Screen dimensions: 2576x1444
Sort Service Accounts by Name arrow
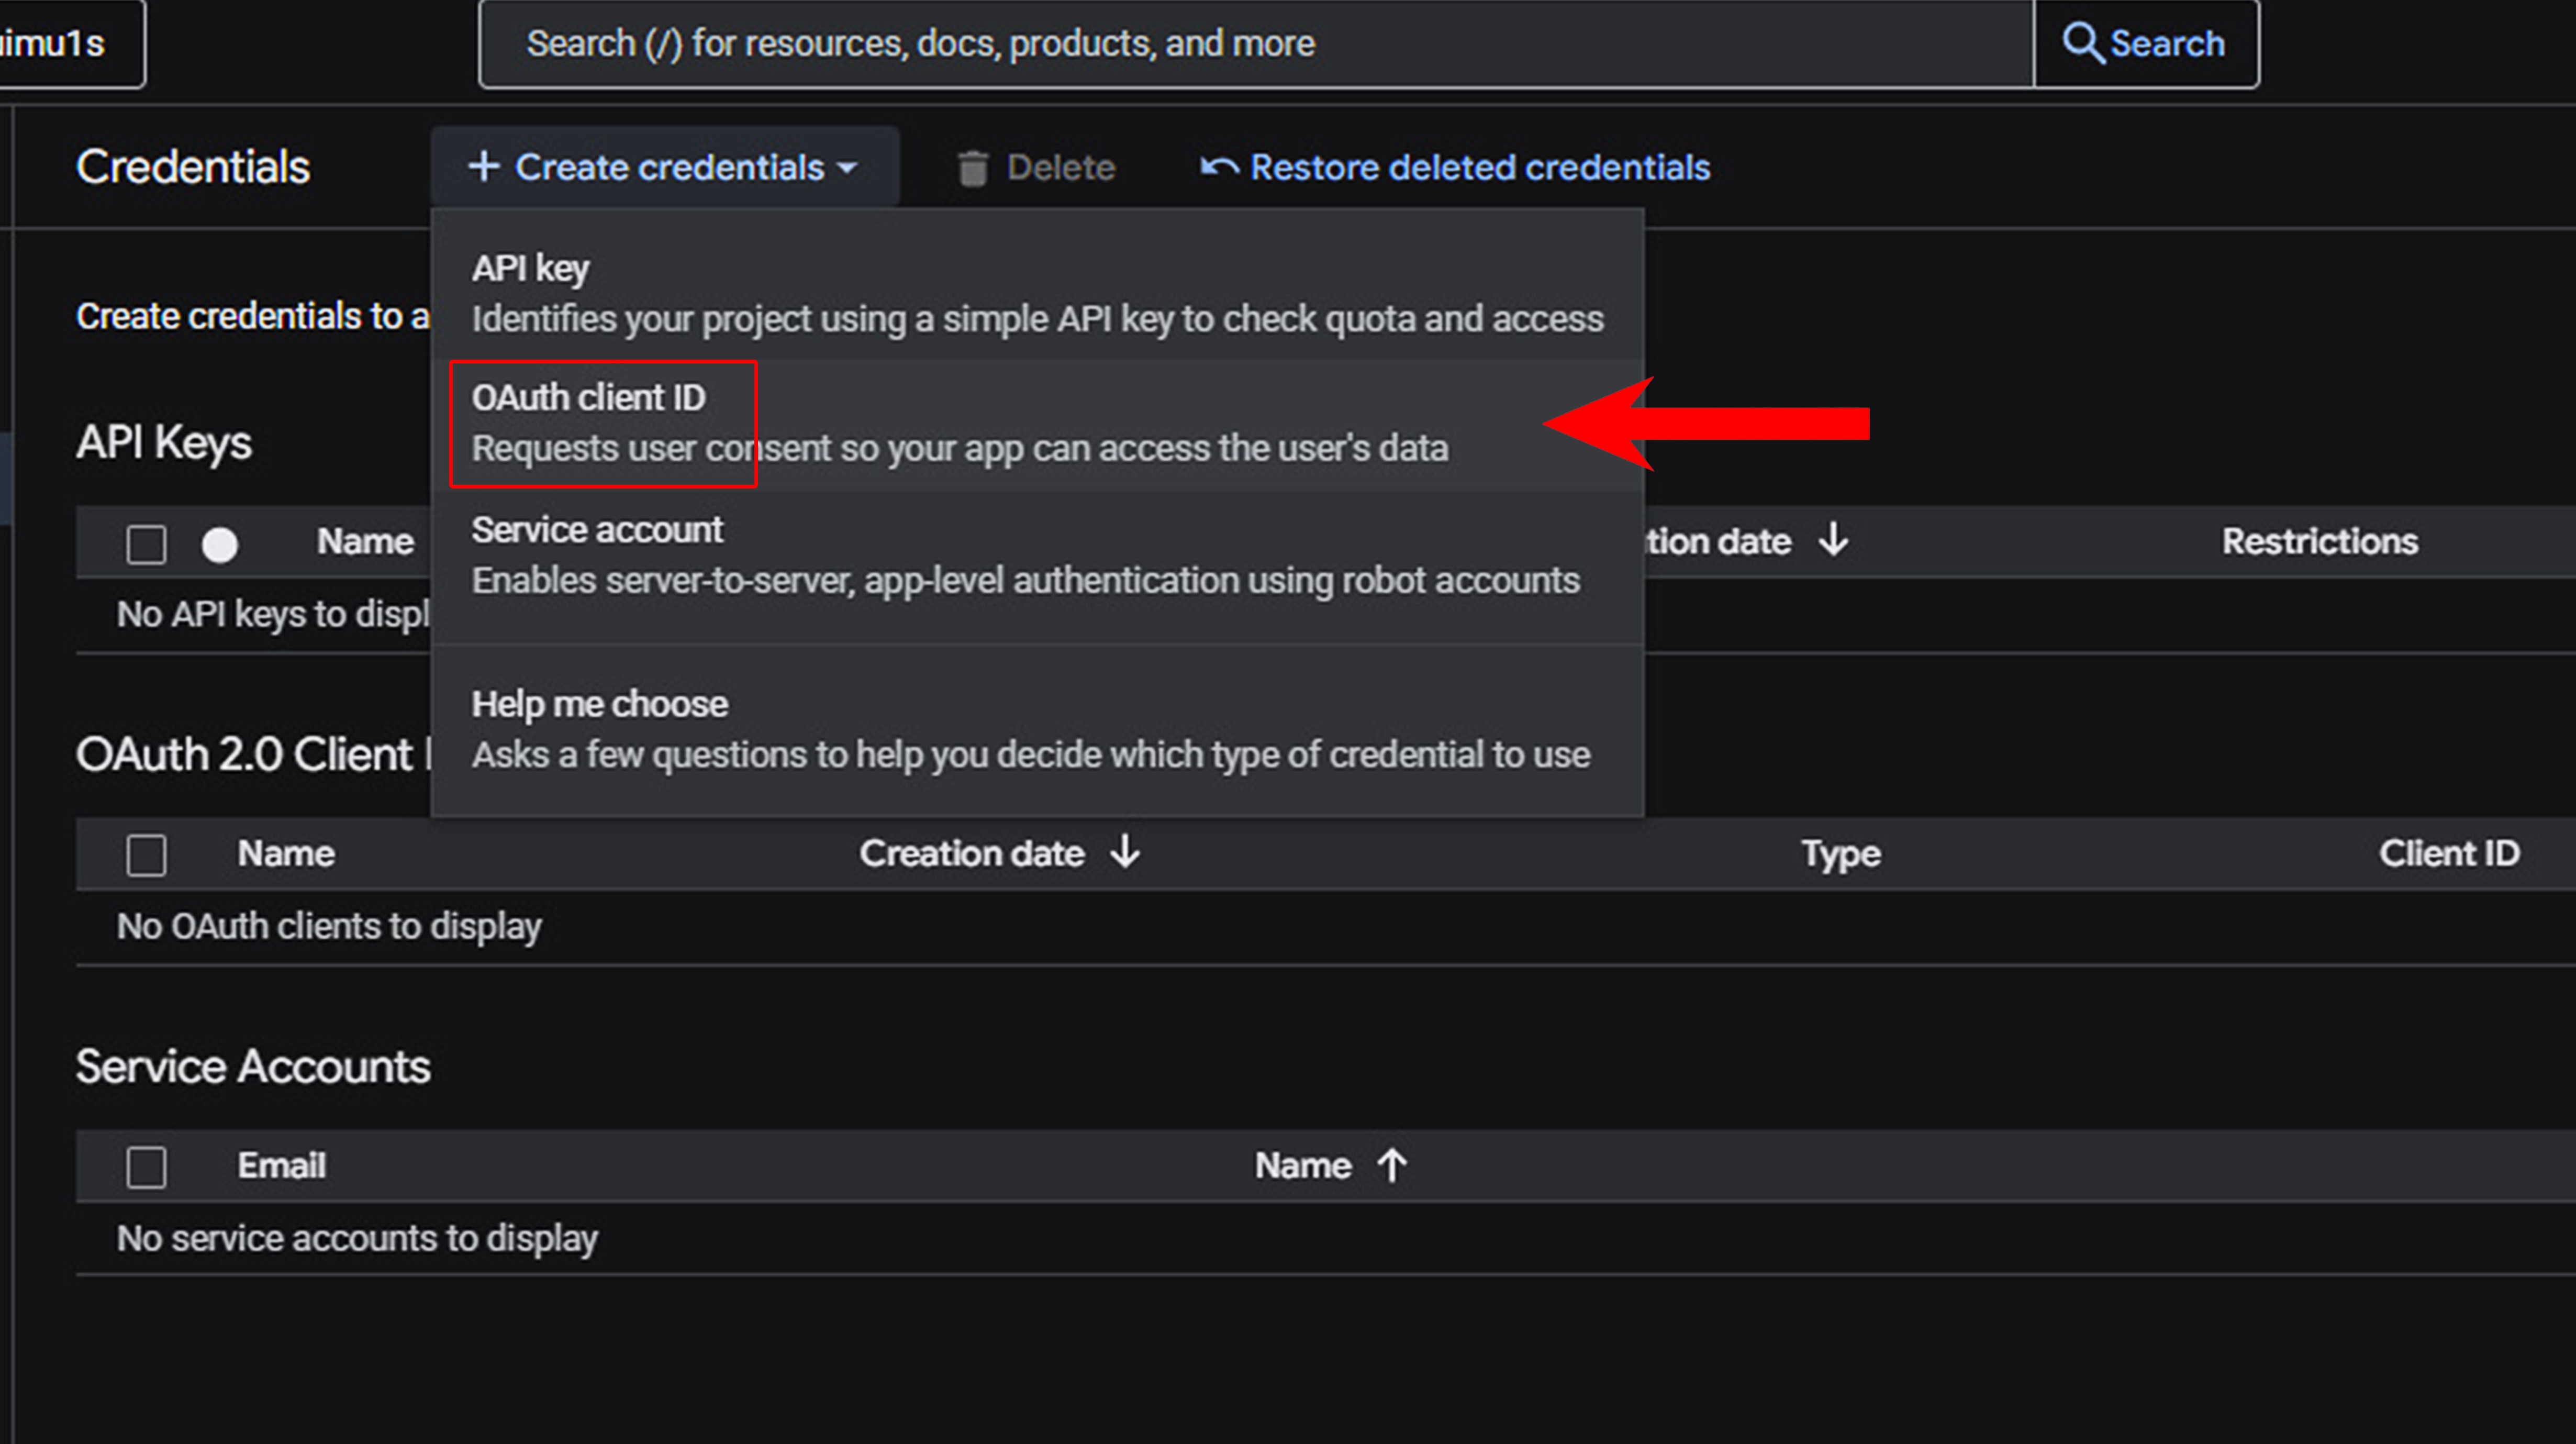[1392, 1165]
